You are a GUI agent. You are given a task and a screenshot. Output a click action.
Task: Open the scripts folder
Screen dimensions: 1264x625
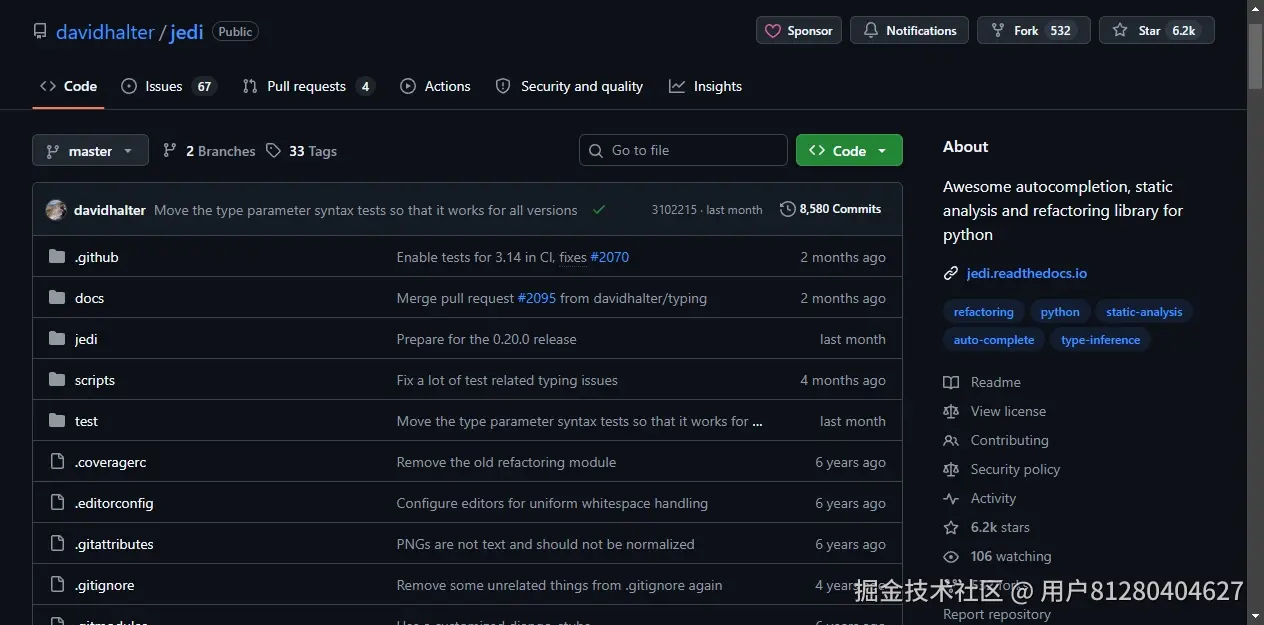pos(95,380)
